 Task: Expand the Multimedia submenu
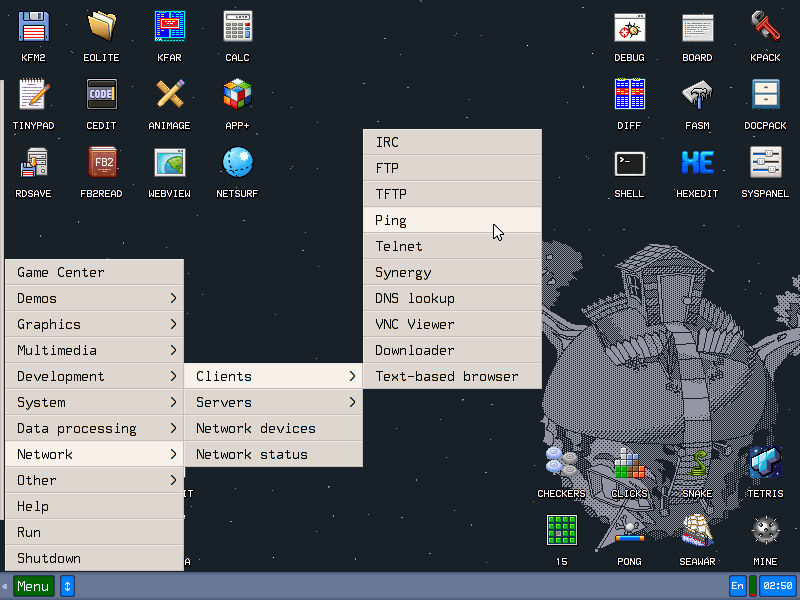pyautogui.click(x=94, y=350)
